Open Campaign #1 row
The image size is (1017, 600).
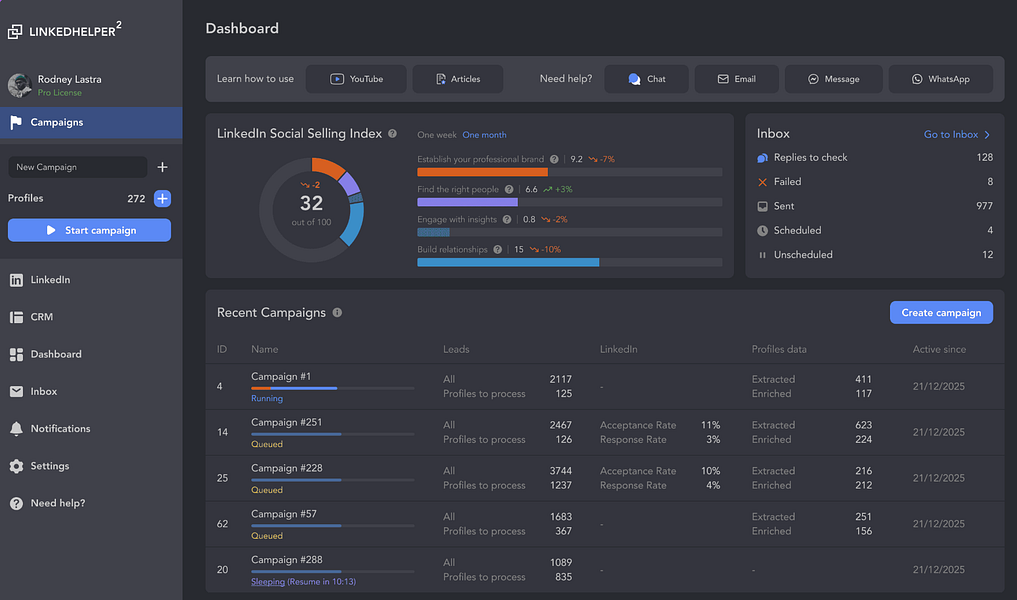click(x=604, y=387)
